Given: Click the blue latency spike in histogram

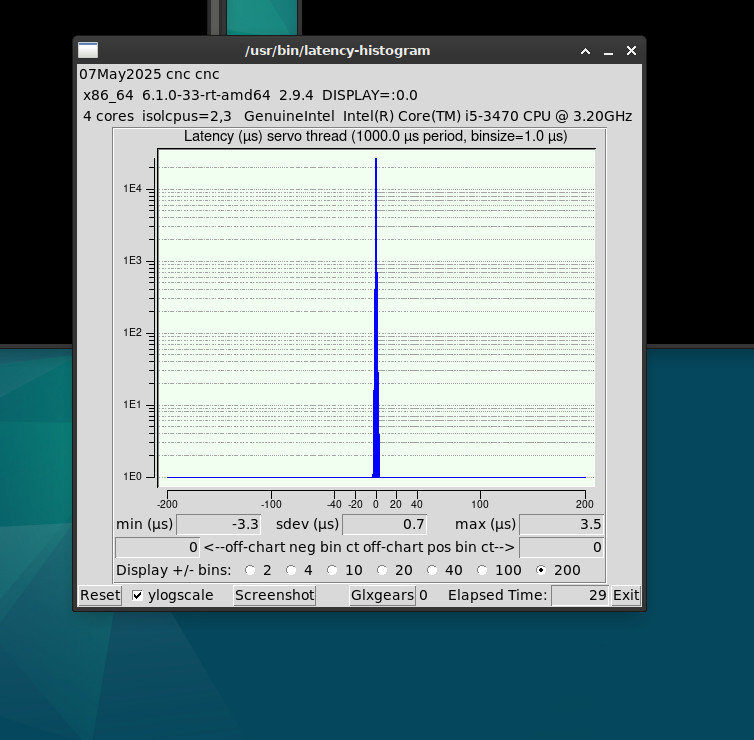Looking at the screenshot, I should click(x=377, y=317).
